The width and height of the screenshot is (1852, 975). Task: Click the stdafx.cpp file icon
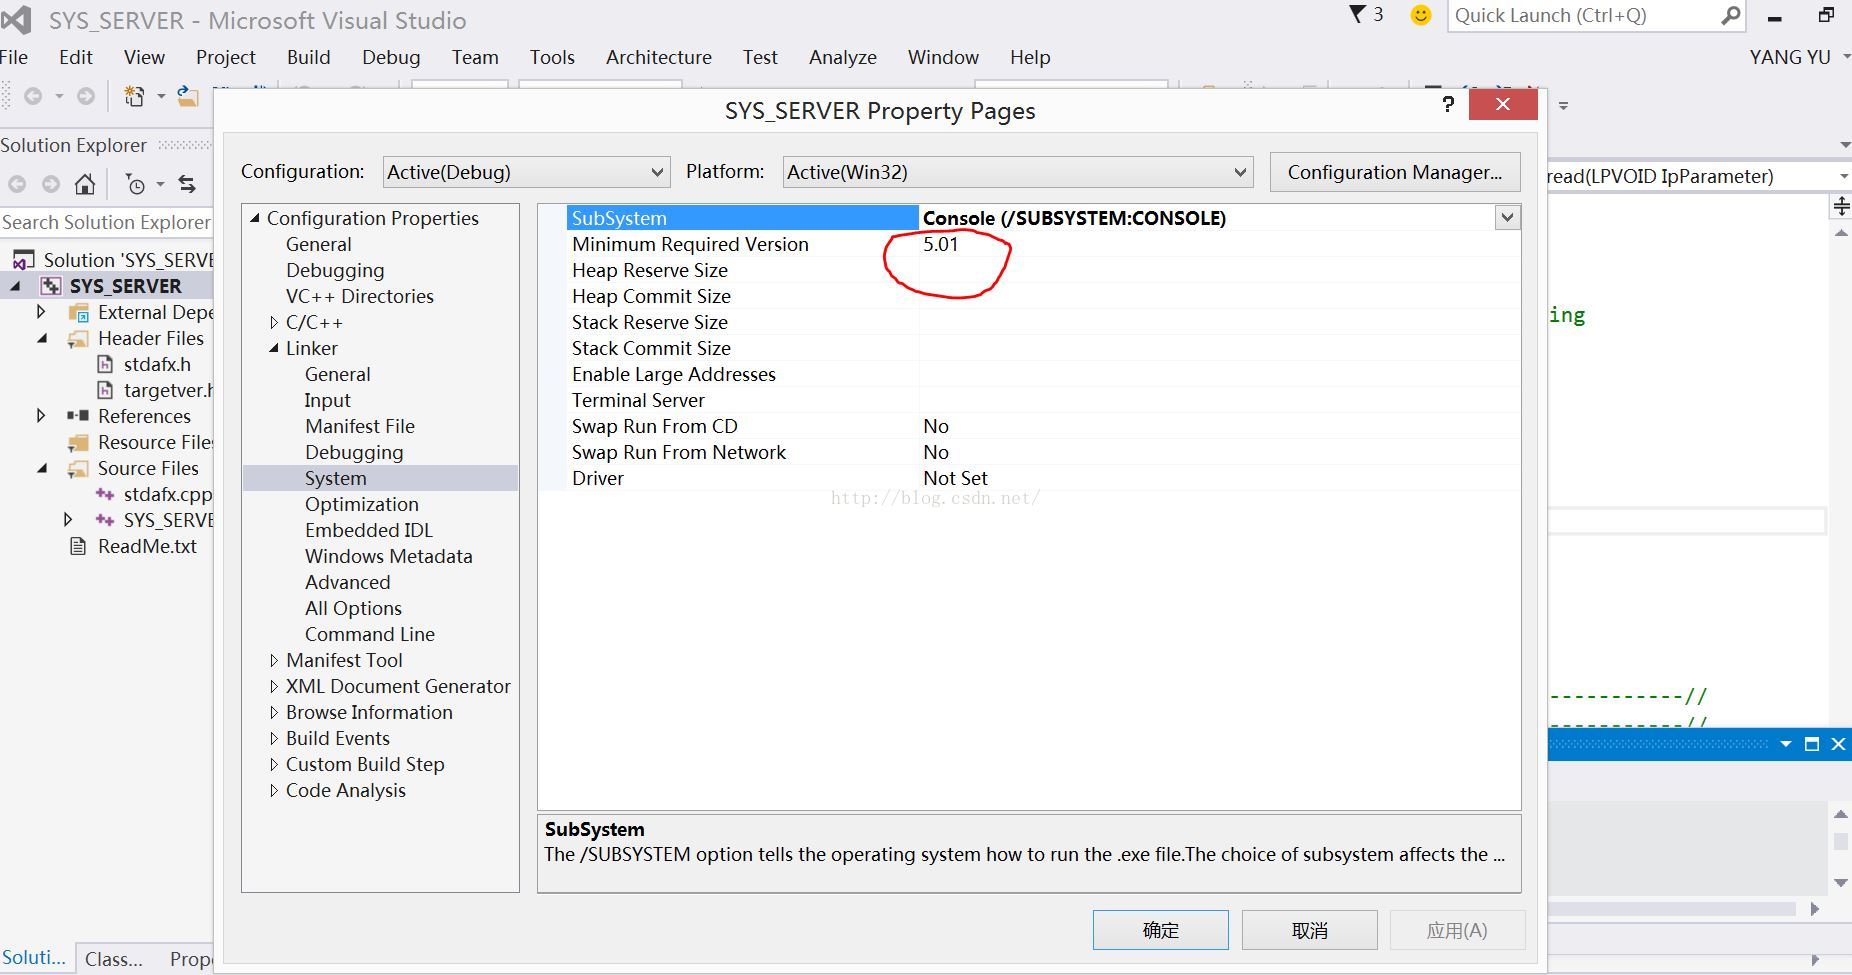(105, 494)
